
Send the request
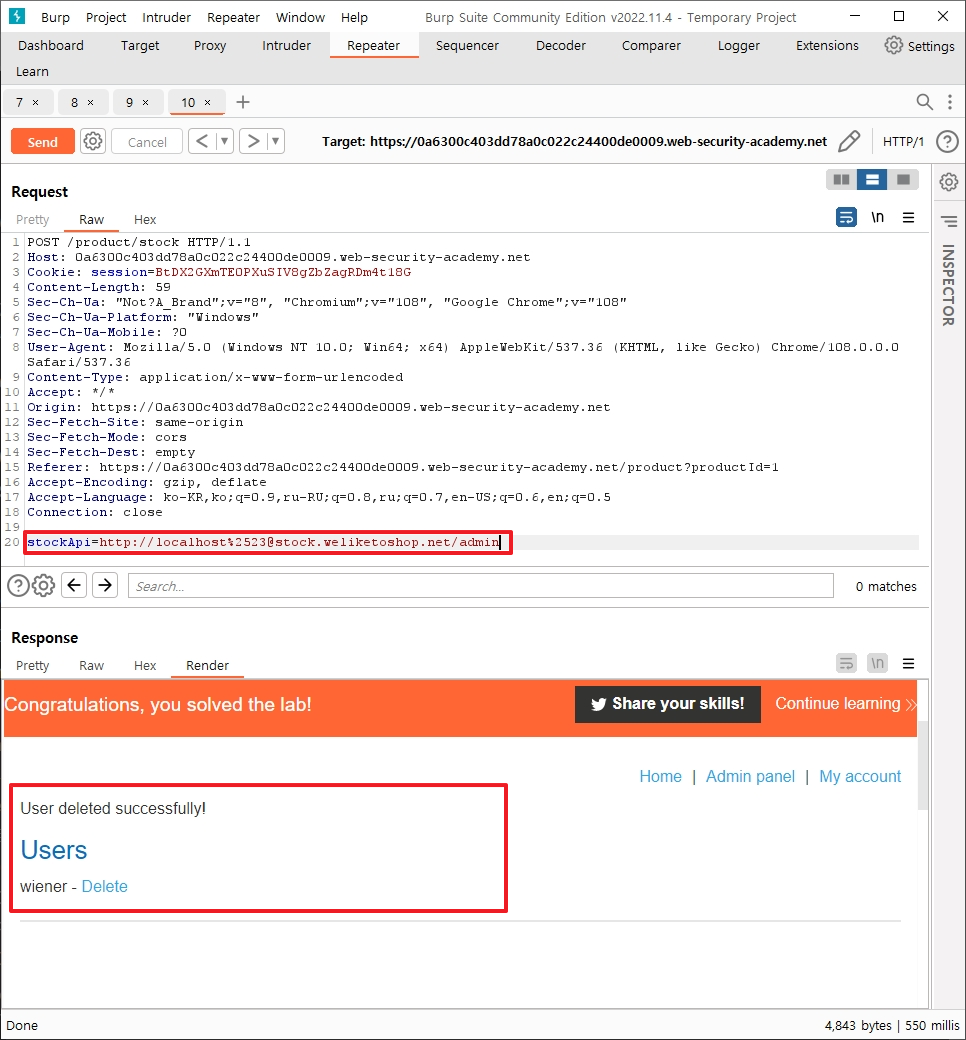pyautogui.click(x=42, y=141)
